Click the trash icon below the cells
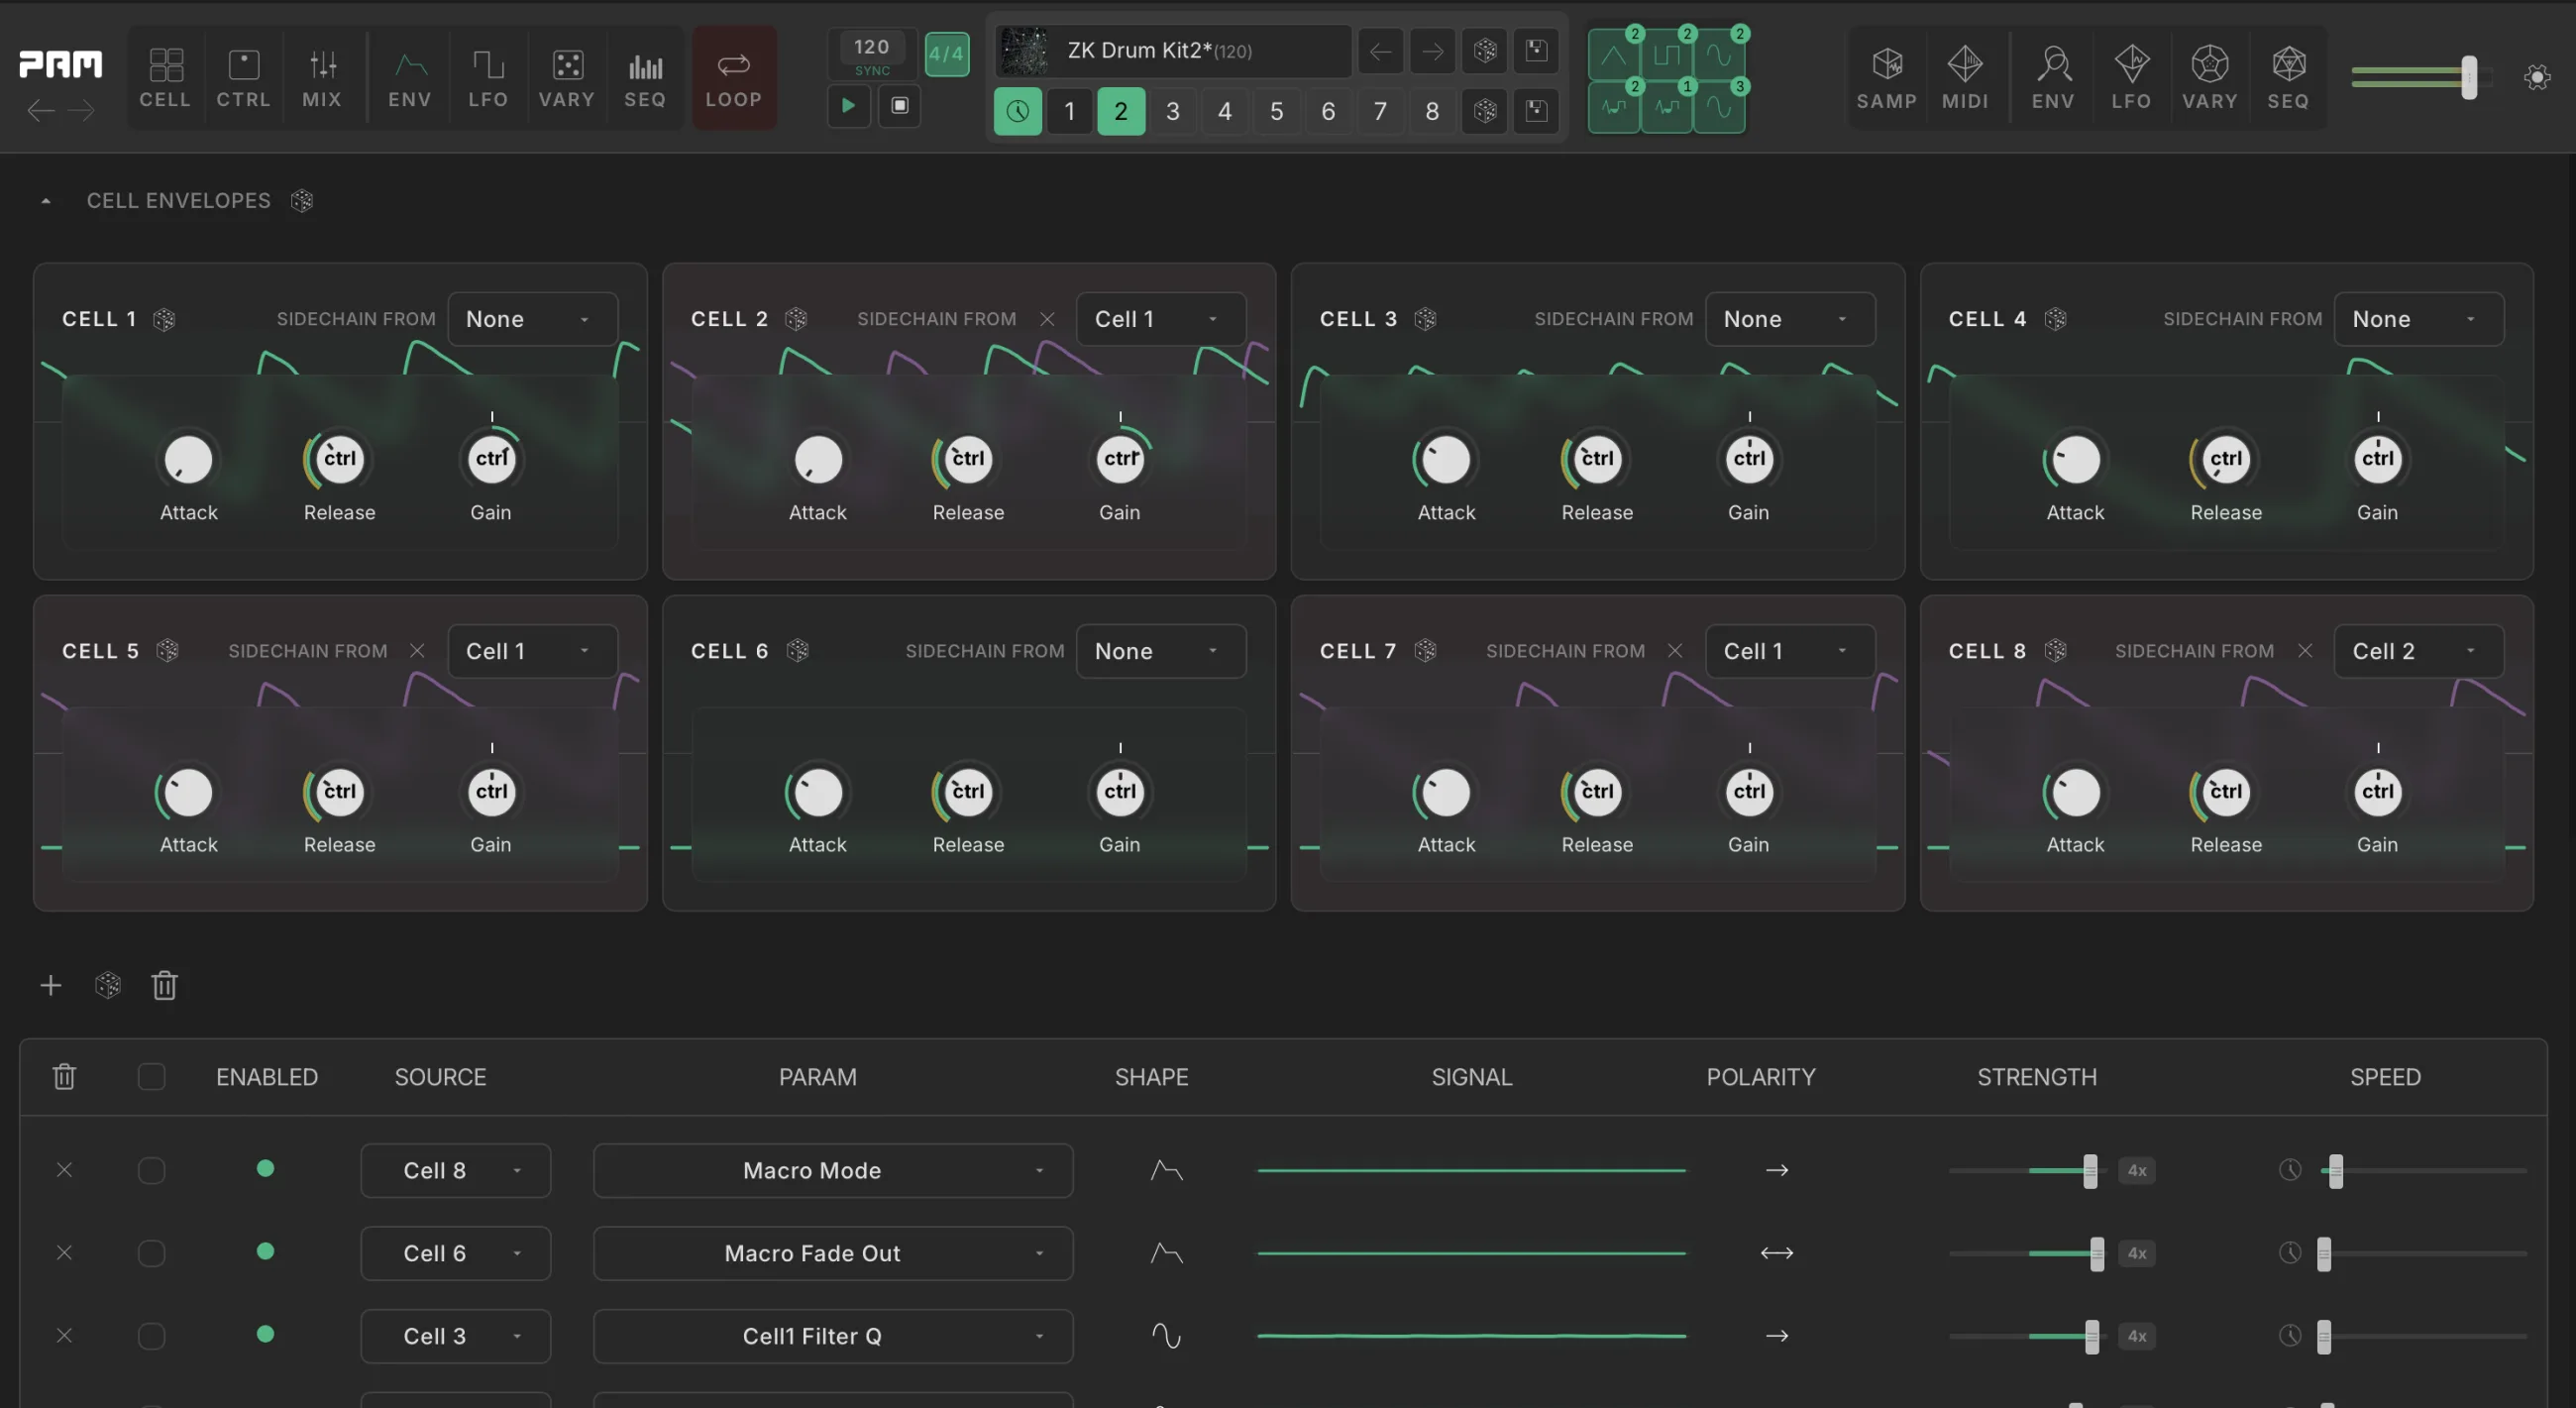Screen dimensions: 2576x1408 pos(164,986)
